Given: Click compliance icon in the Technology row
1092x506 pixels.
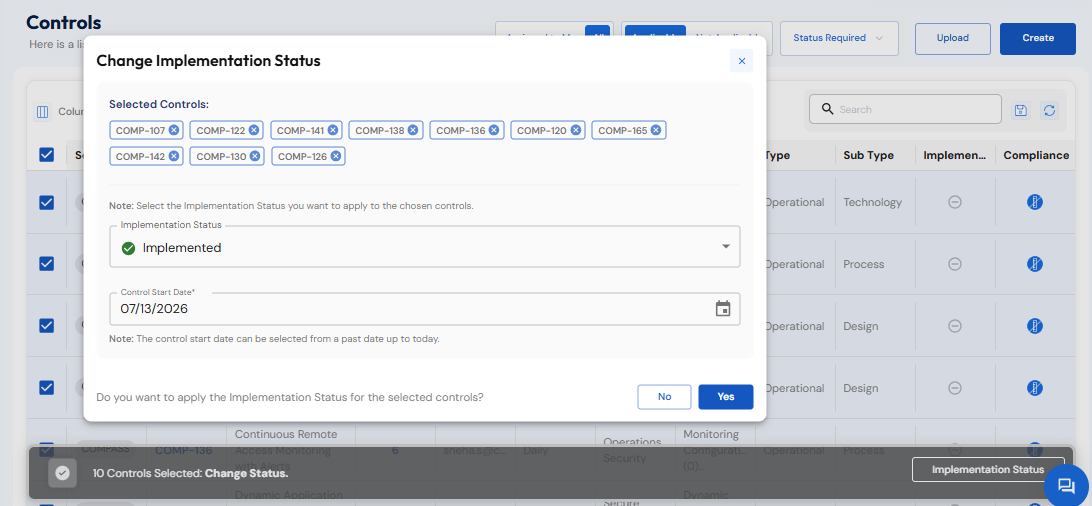Looking at the screenshot, I should (x=1035, y=202).
